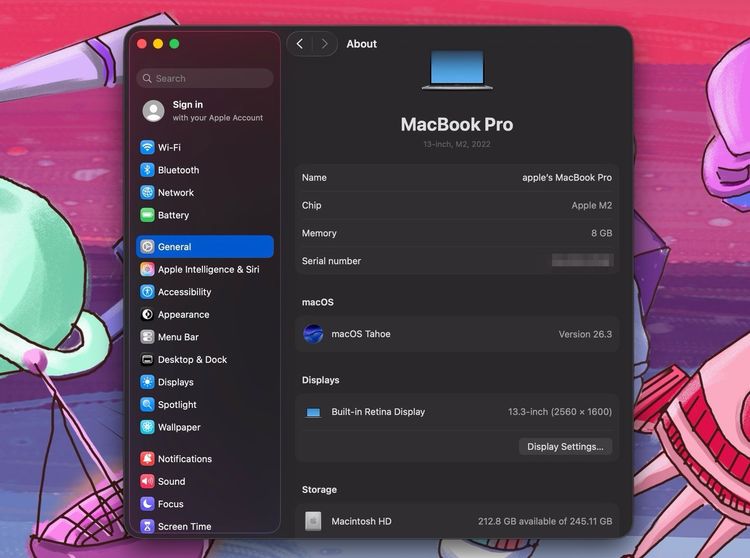Click "13.3-inch (2560 × 1600)" text
Viewport: 750px width, 558px height.
pos(560,412)
